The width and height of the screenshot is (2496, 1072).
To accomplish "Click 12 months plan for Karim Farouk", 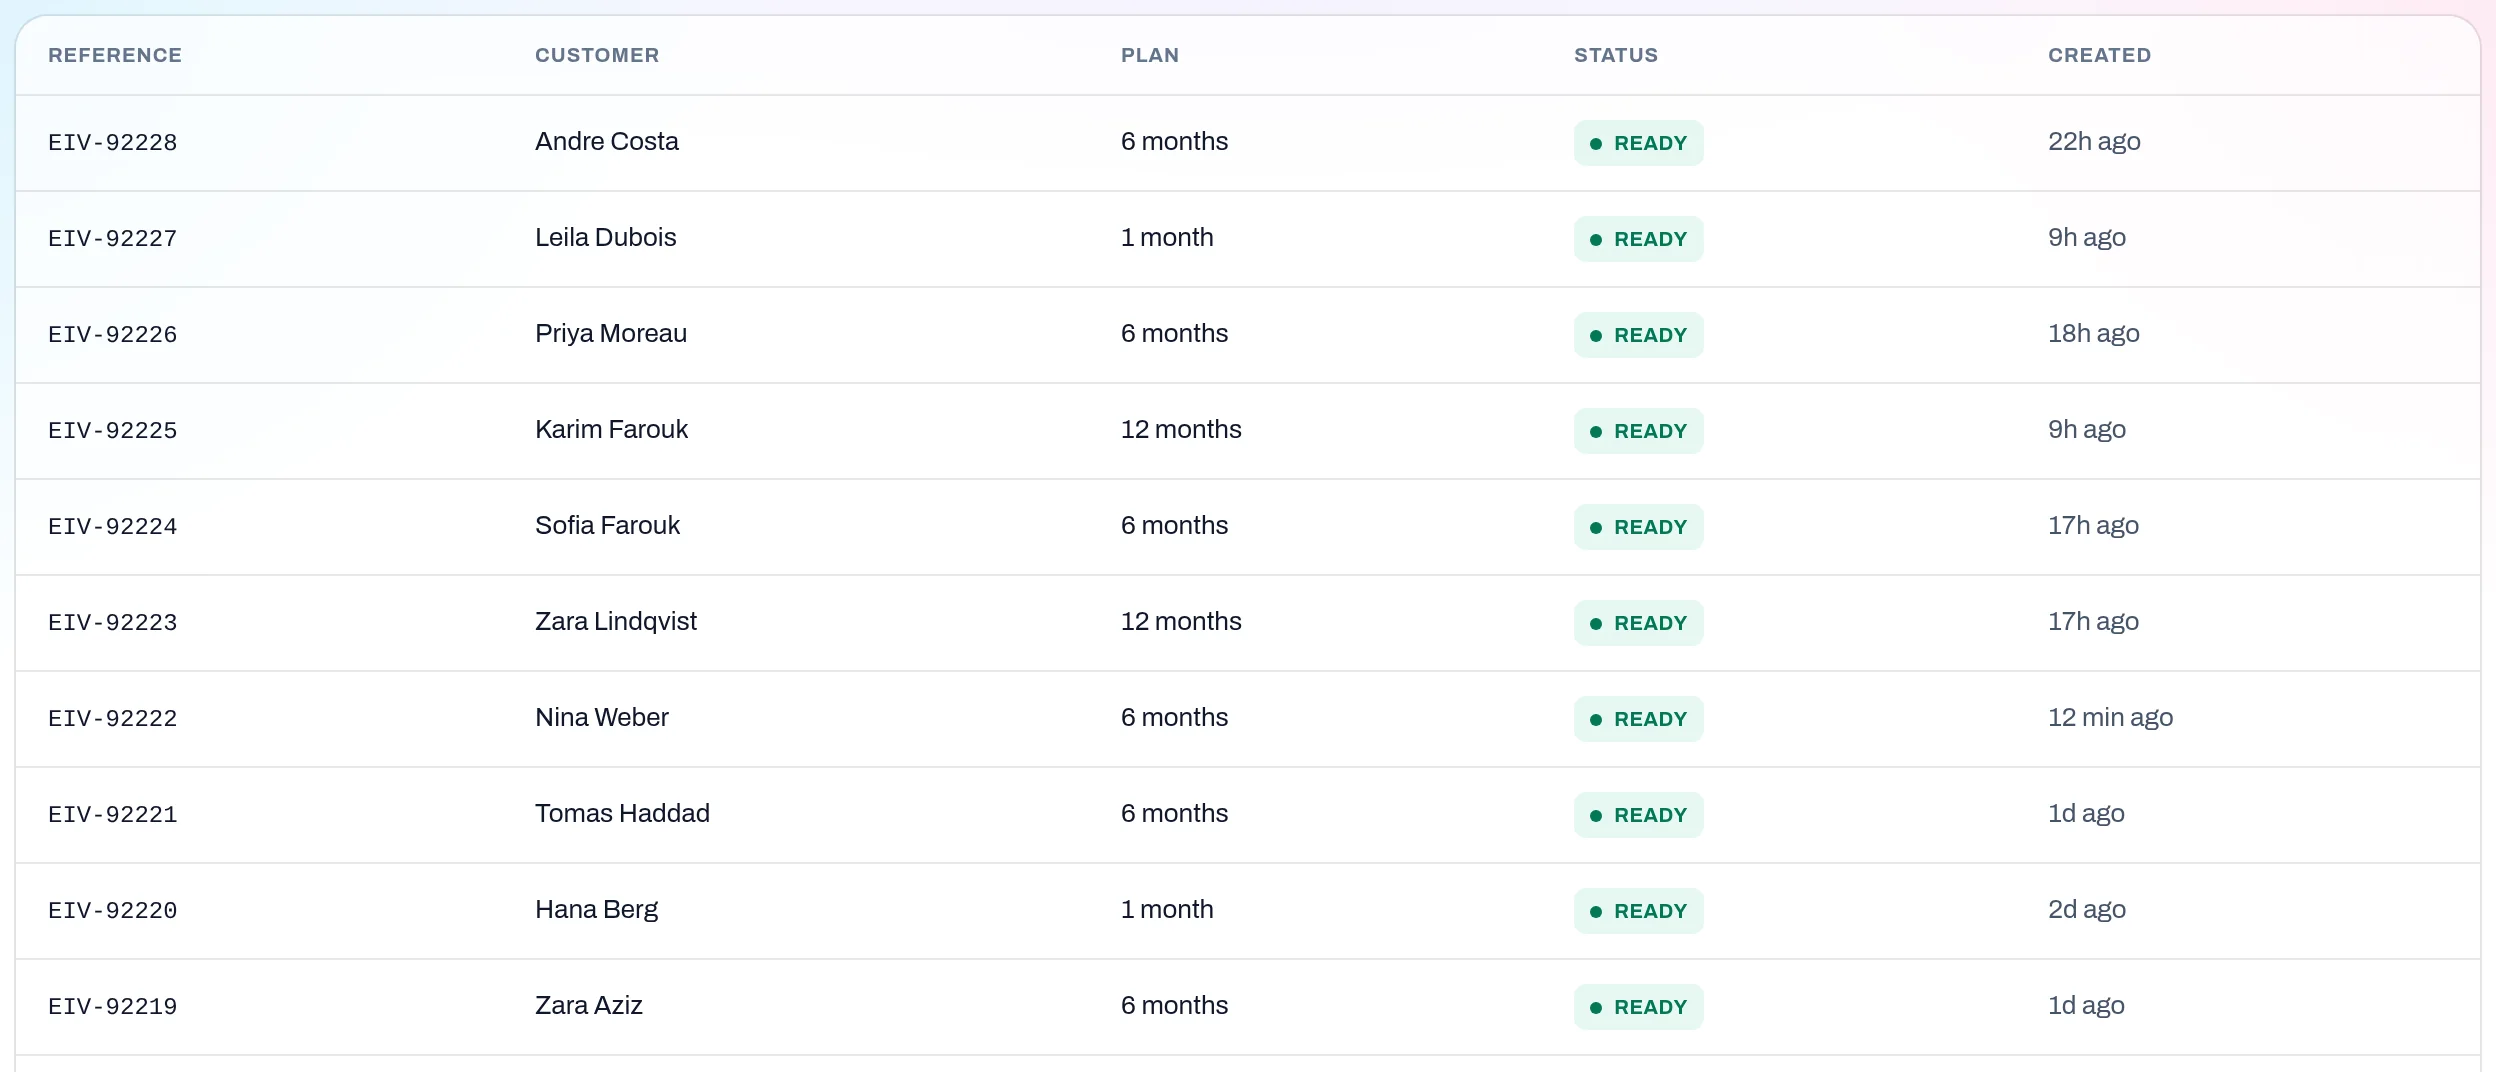I will click(1181, 430).
